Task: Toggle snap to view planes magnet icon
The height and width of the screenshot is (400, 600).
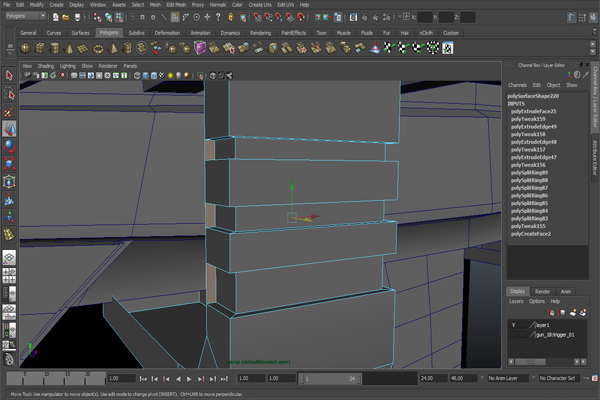Action: coord(290,17)
